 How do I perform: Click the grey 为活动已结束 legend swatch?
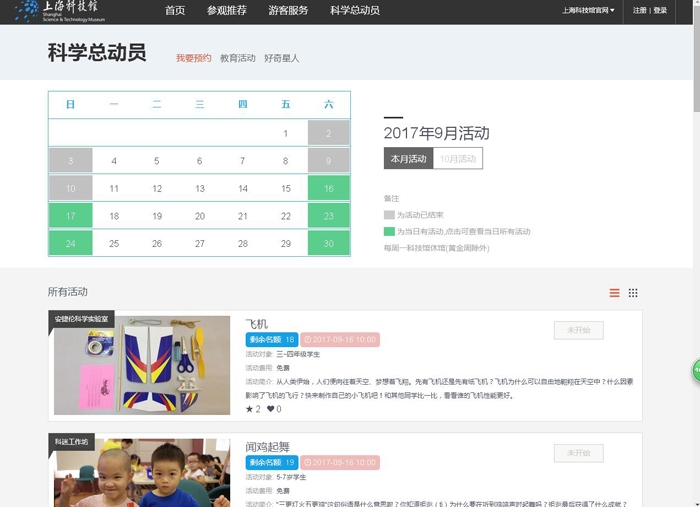pos(389,215)
